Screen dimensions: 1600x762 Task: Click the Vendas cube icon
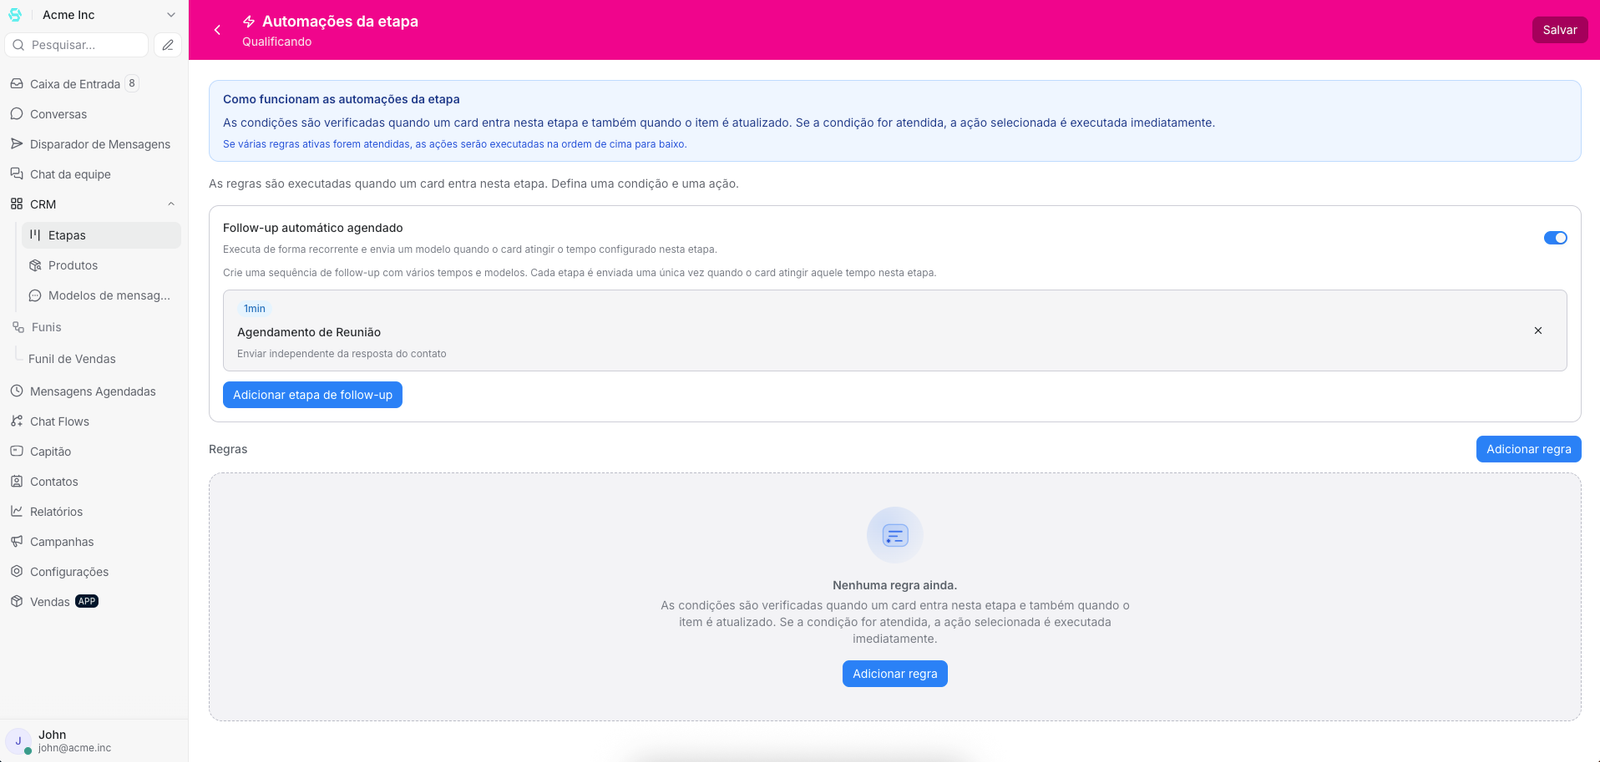click(17, 601)
